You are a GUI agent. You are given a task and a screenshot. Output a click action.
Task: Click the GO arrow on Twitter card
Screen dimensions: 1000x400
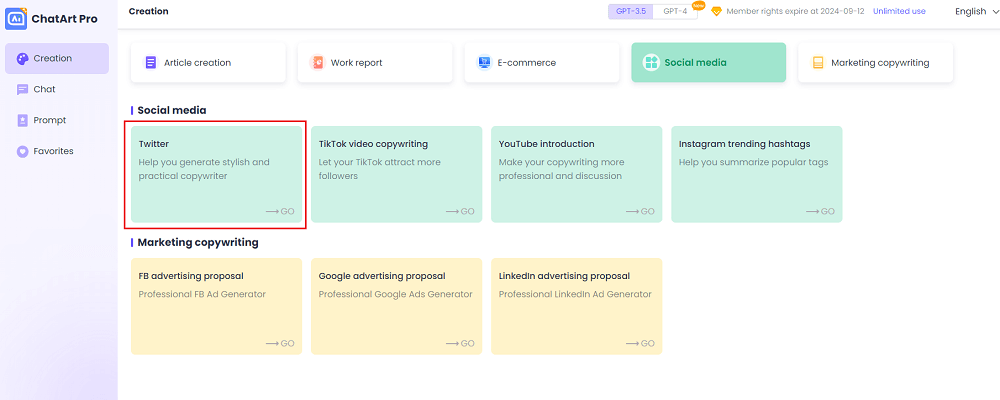click(280, 211)
